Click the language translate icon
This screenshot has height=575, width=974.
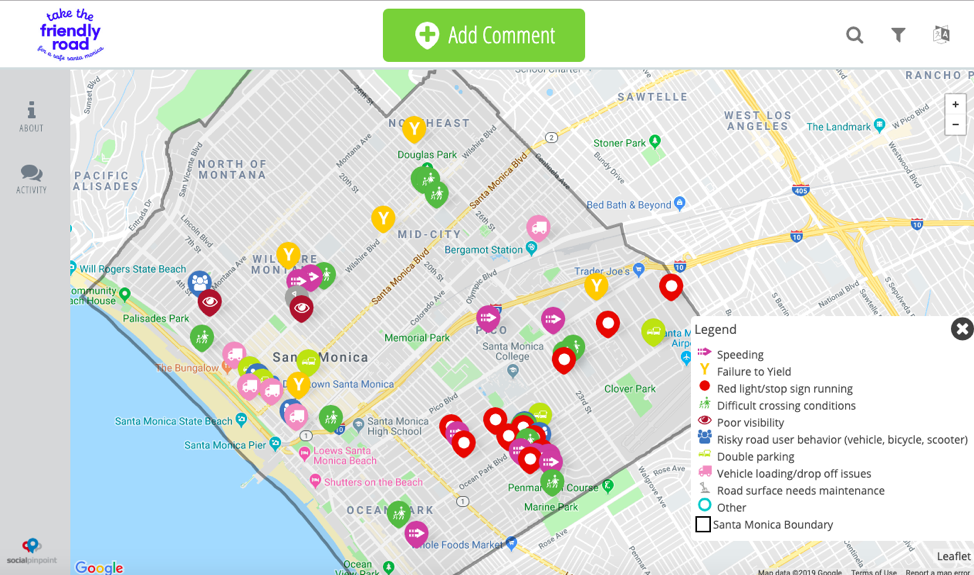tap(941, 35)
